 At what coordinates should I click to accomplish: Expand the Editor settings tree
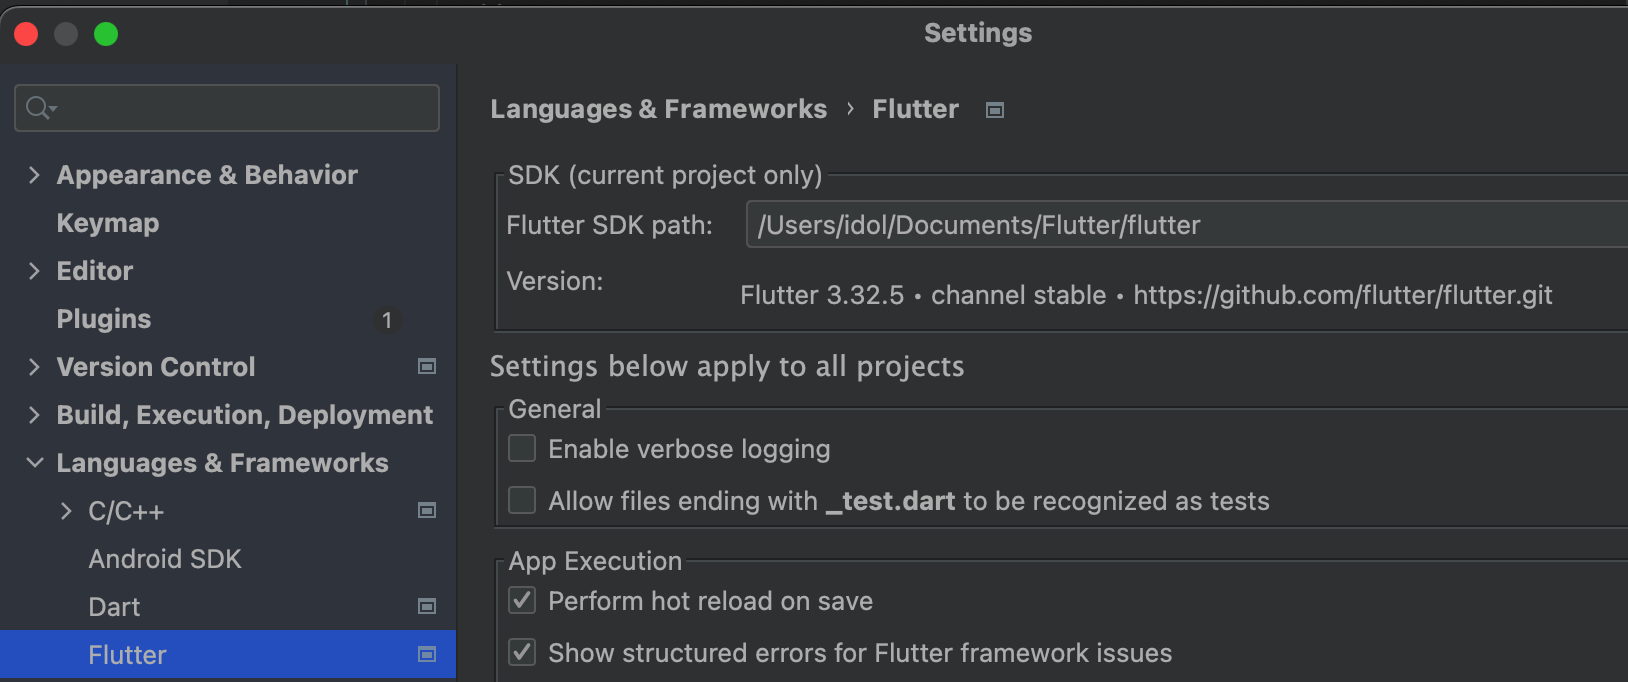[x=34, y=271]
